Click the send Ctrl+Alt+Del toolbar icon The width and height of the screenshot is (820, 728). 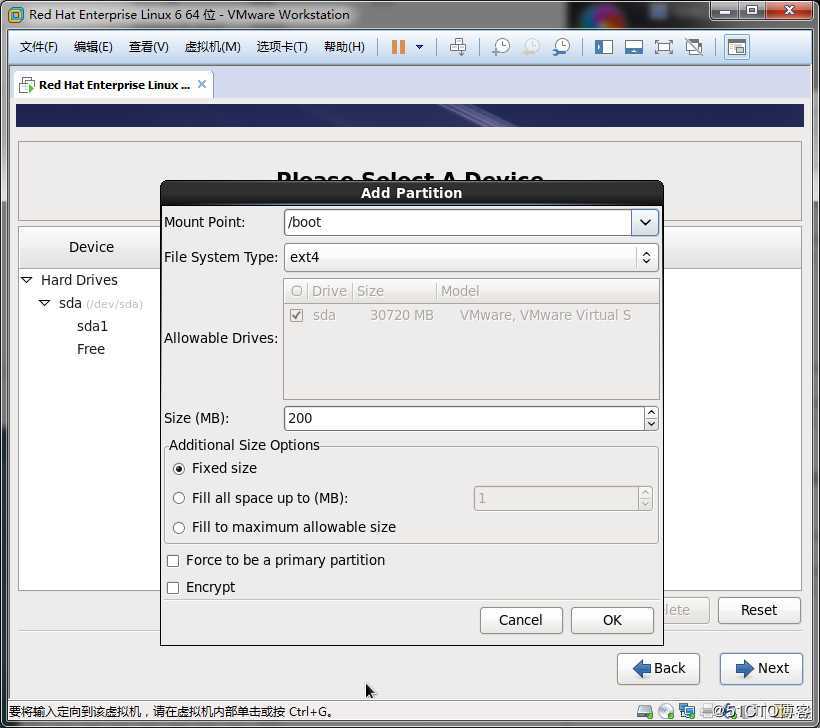[457, 47]
